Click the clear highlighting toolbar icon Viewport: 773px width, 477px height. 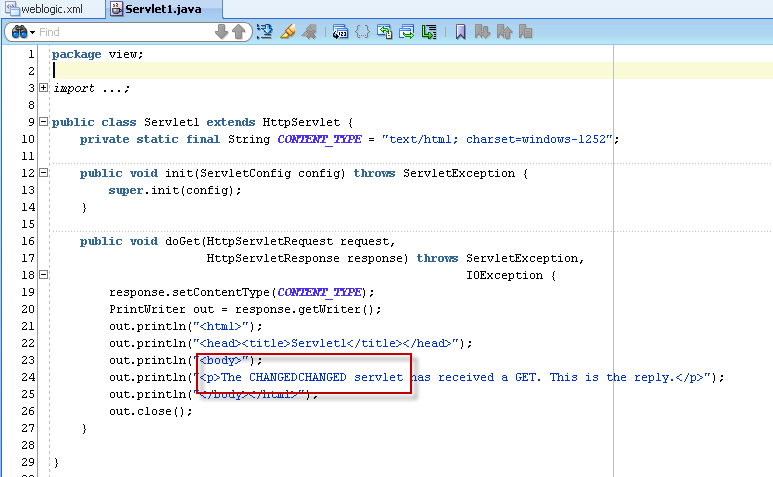(310, 32)
